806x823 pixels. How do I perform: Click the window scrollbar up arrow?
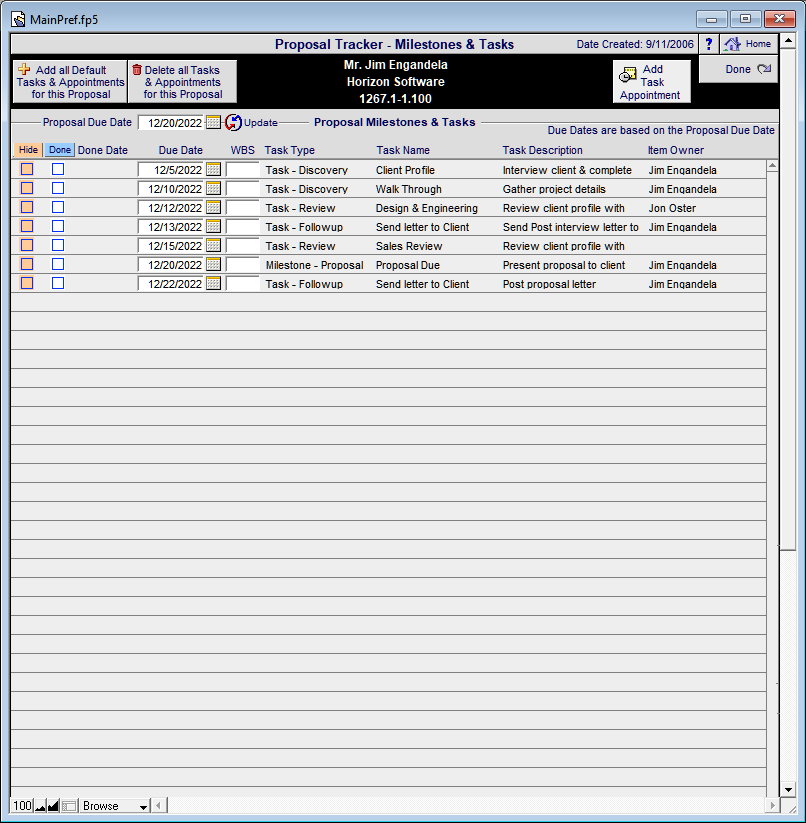click(788, 40)
